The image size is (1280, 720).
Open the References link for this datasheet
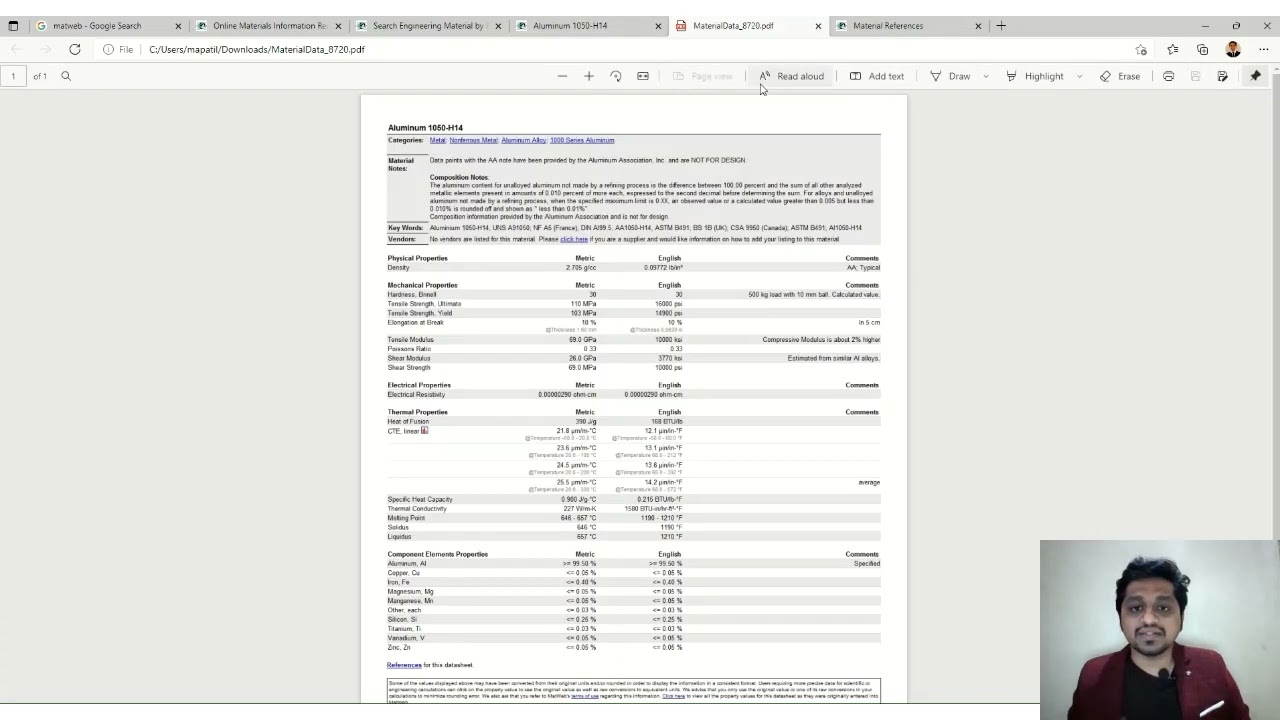coord(404,665)
